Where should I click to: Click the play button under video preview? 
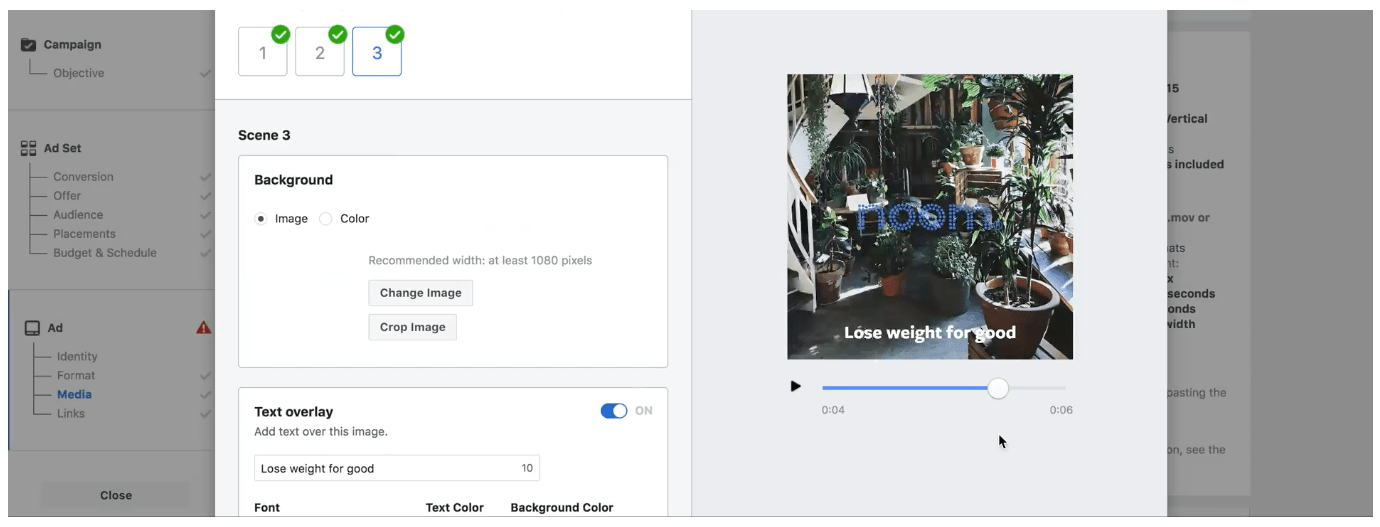coord(796,386)
